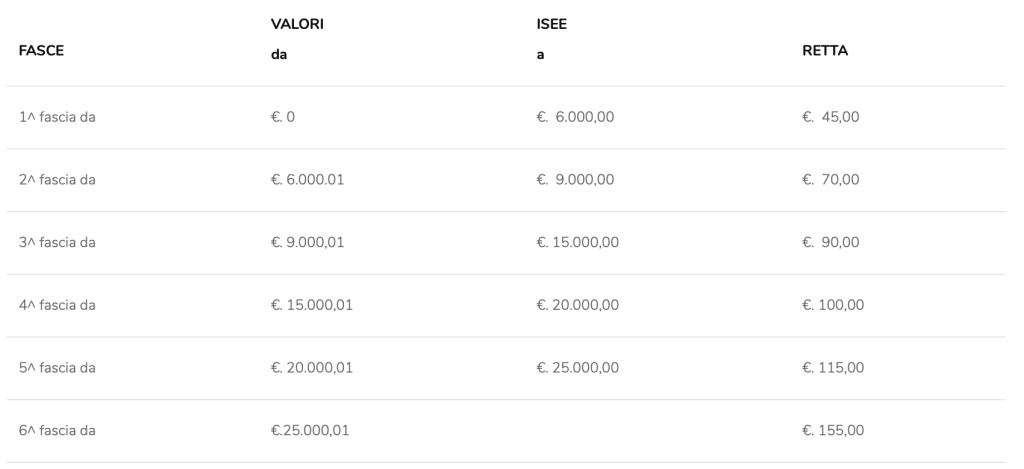The width and height of the screenshot is (1024, 469).
Task: Select the 1^ fascia da row label
Action: pos(57,117)
